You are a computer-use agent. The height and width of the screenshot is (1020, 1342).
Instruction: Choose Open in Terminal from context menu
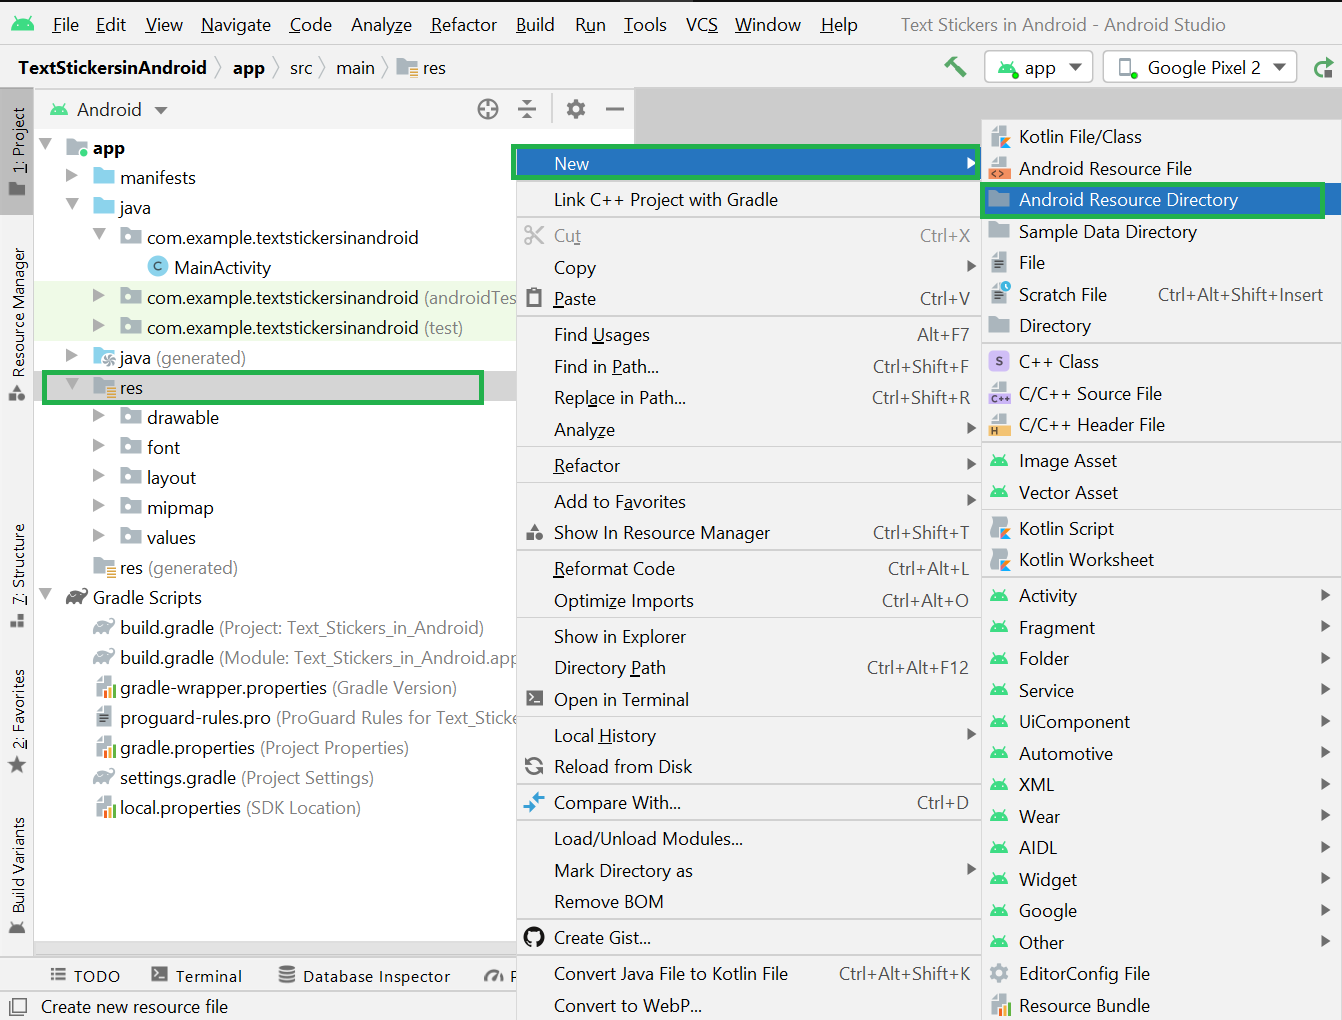(x=621, y=700)
